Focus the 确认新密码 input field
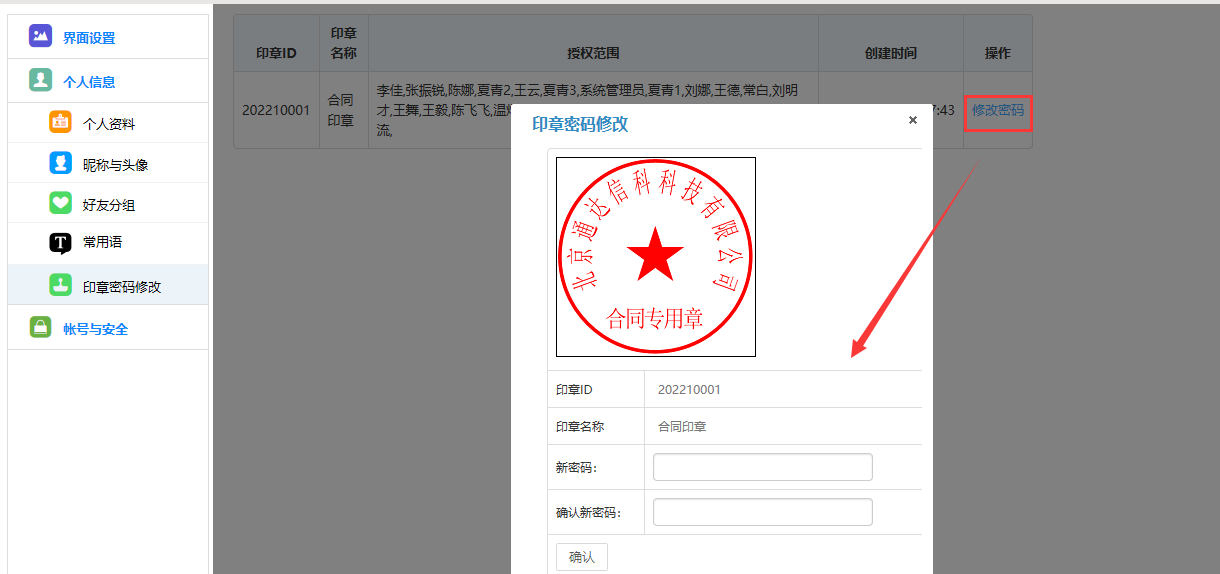The height and width of the screenshot is (574, 1220). (762, 512)
